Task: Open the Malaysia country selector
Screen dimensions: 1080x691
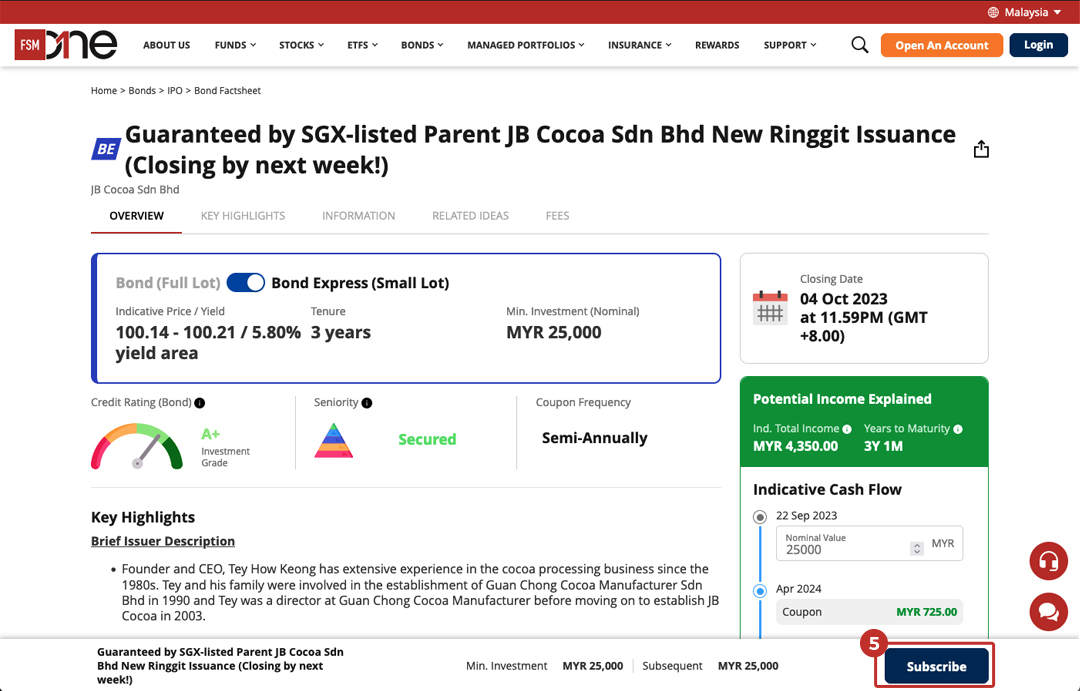Action: [x=1025, y=12]
